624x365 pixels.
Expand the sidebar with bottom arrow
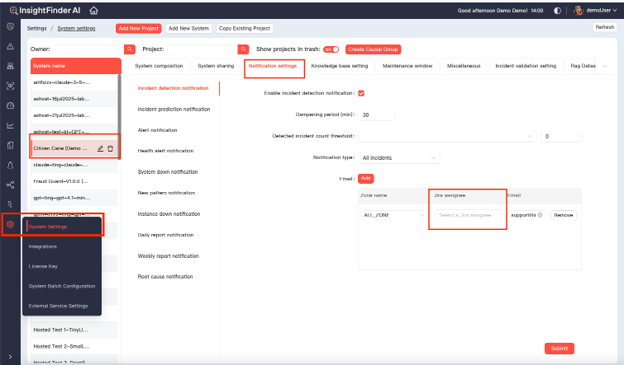pyautogui.click(x=10, y=357)
